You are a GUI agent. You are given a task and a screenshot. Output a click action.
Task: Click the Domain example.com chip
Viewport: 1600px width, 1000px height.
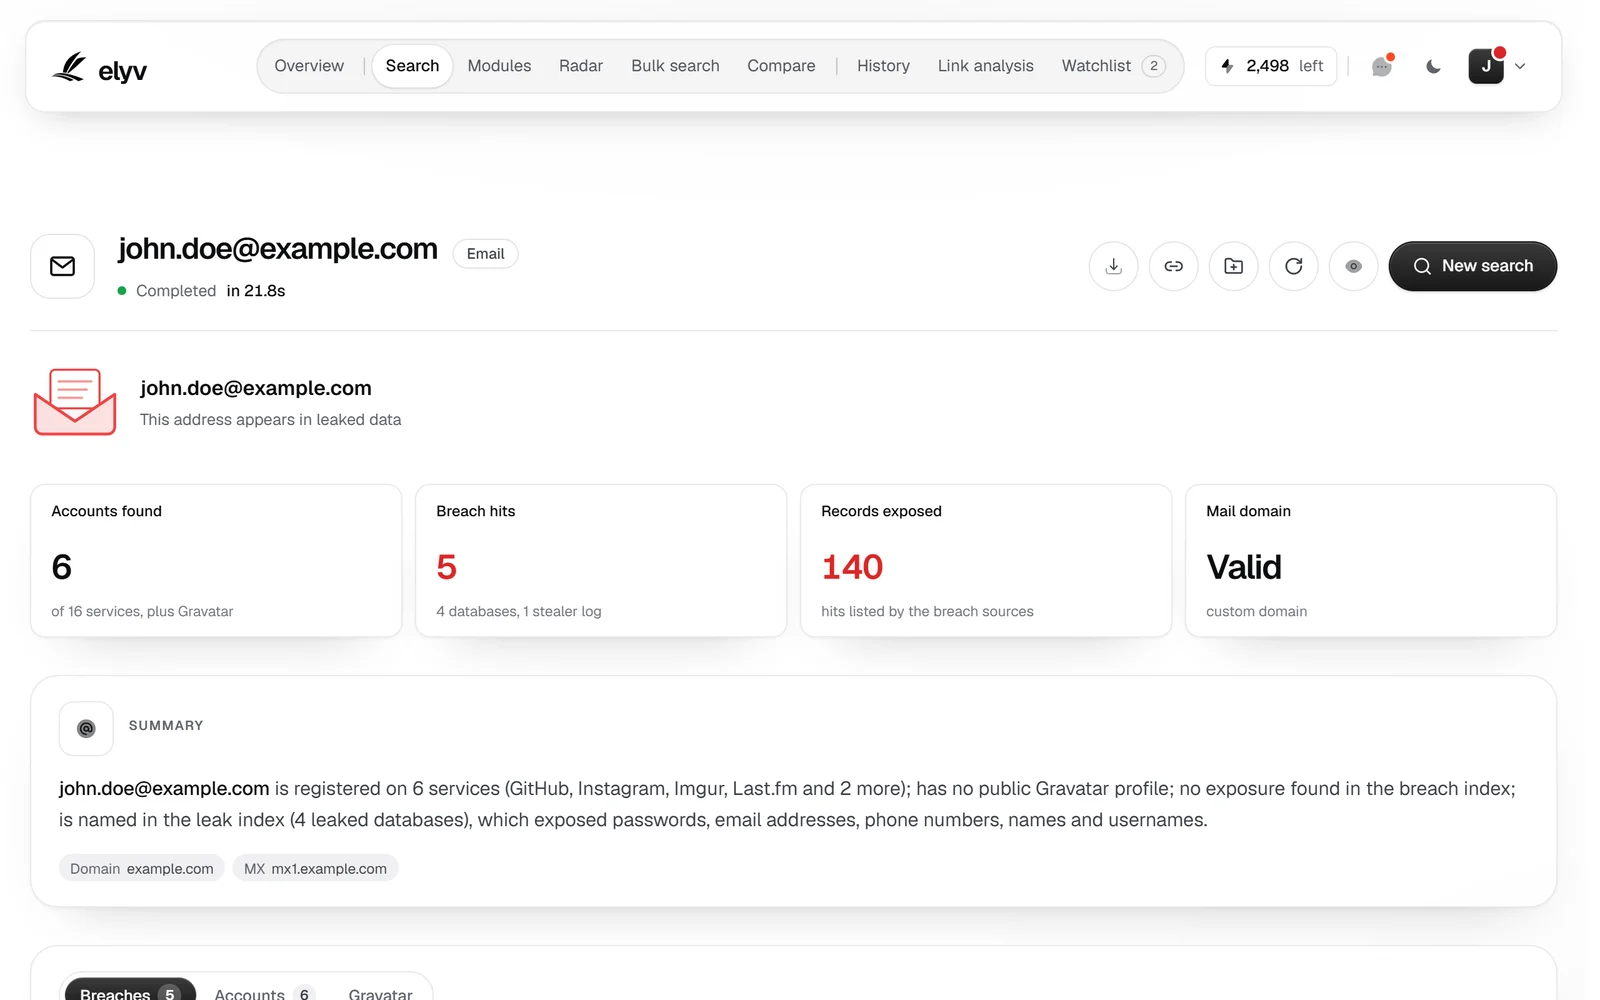(142, 868)
